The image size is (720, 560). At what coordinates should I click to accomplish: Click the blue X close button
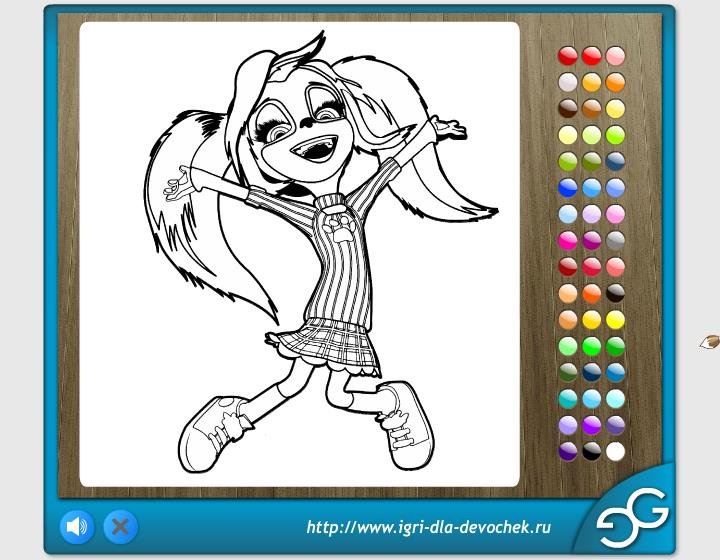120,525
